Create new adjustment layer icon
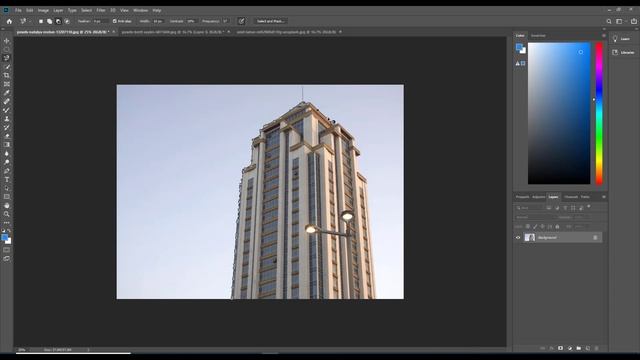The image size is (640, 360). click(570, 348)
